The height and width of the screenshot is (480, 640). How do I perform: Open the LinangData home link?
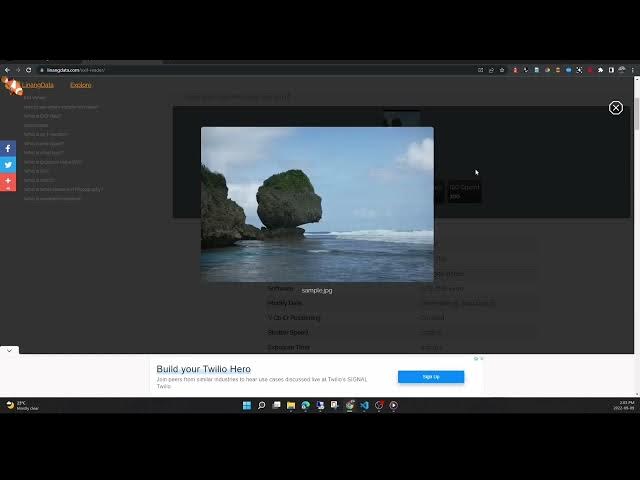[x=38, y=85]
